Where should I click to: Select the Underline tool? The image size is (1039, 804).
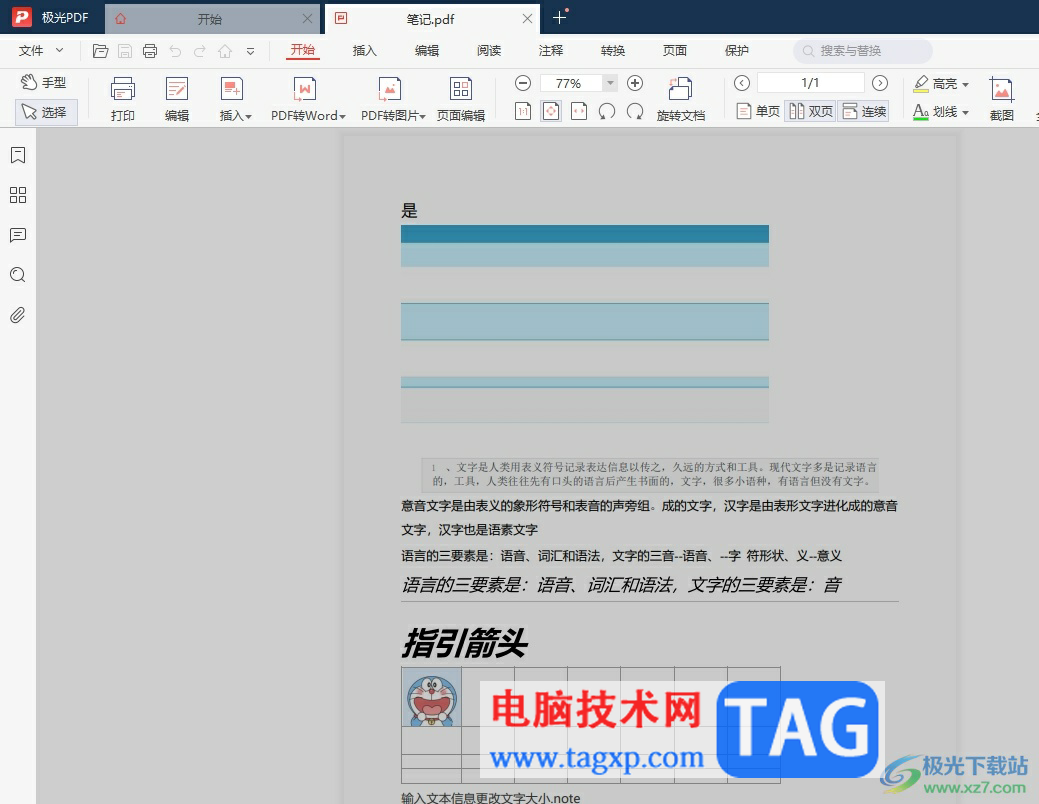coord(935,112)
